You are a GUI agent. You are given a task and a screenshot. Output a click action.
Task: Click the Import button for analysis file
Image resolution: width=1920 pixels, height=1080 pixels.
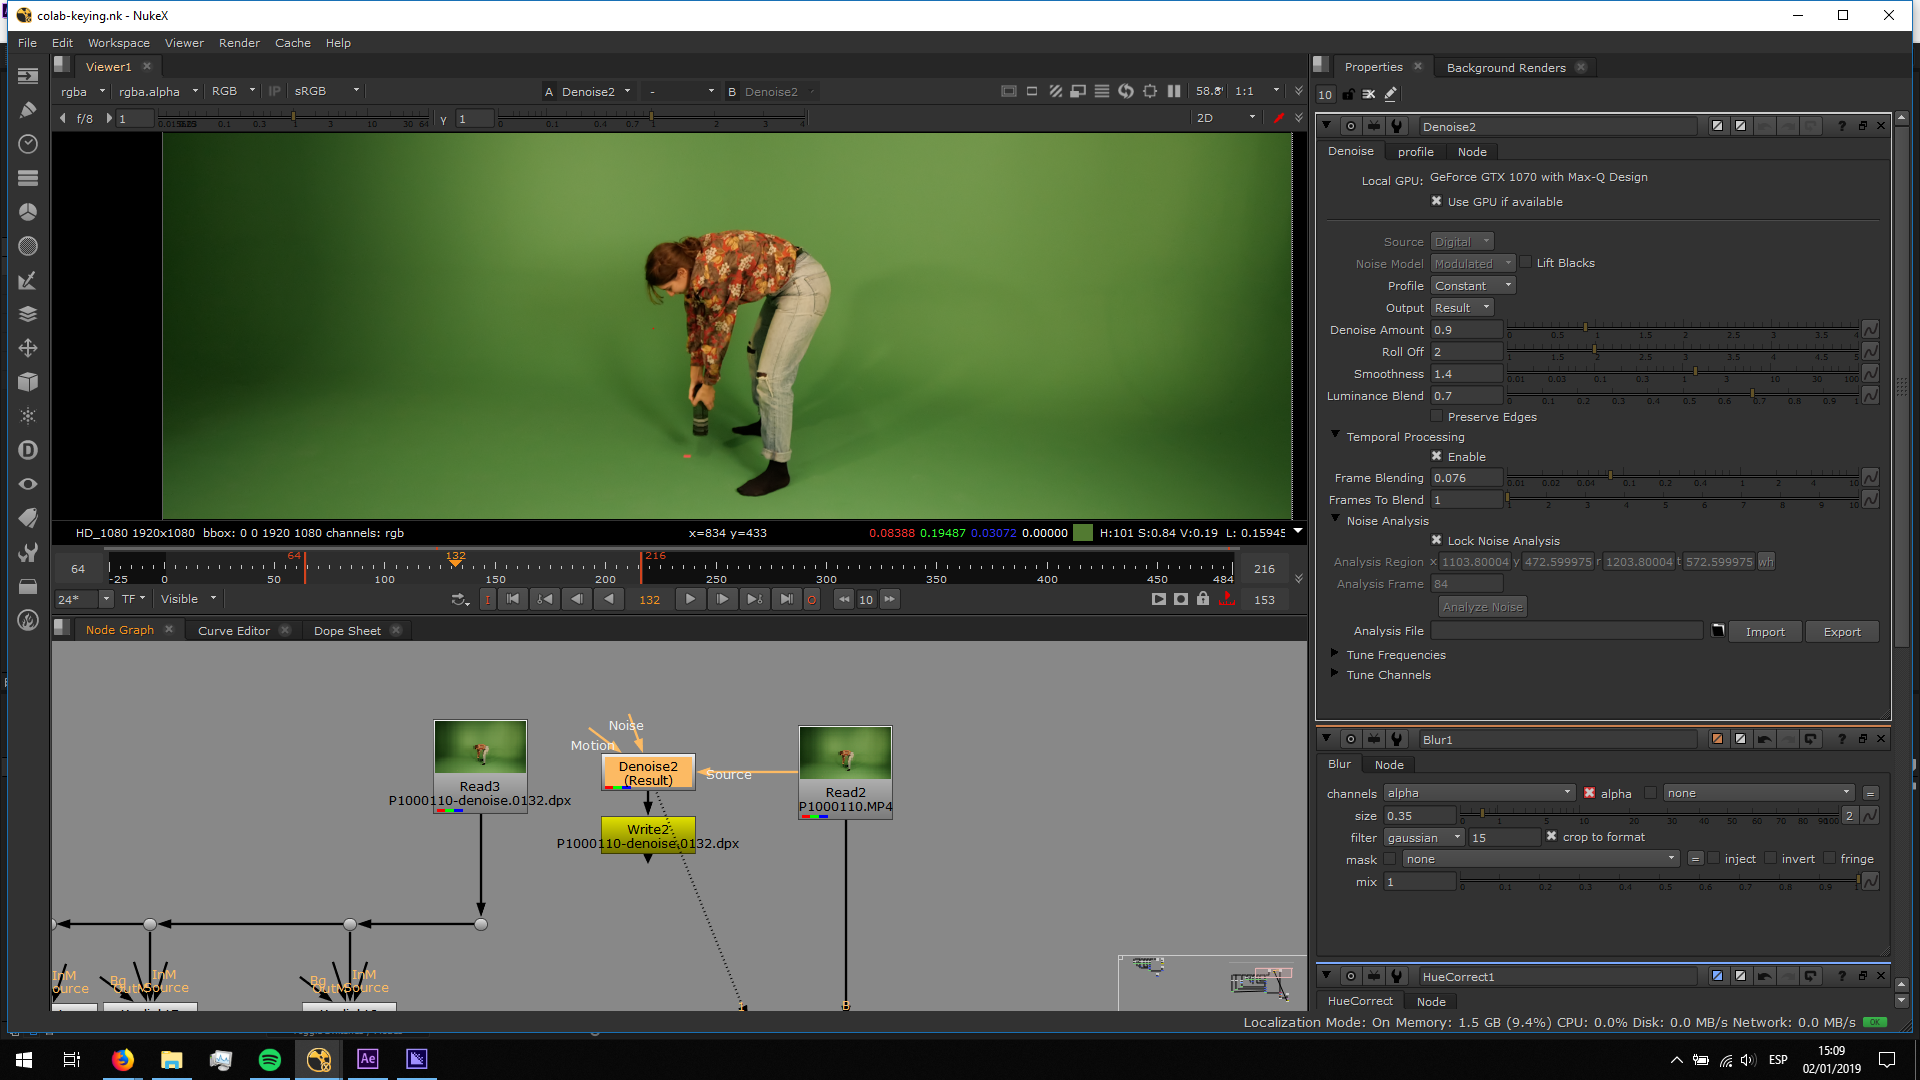pos(1764,632)
